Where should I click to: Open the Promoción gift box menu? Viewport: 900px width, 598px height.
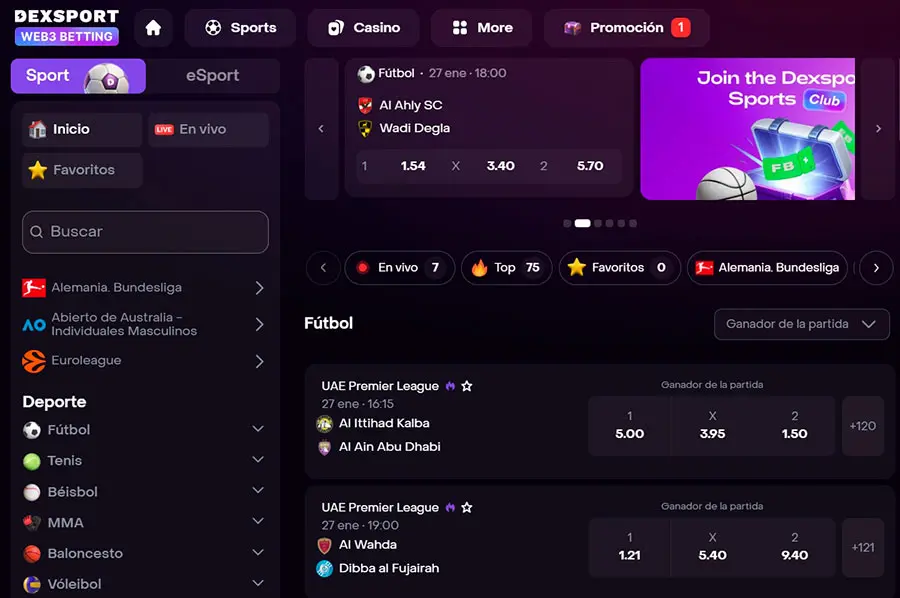tap(626, 28)
